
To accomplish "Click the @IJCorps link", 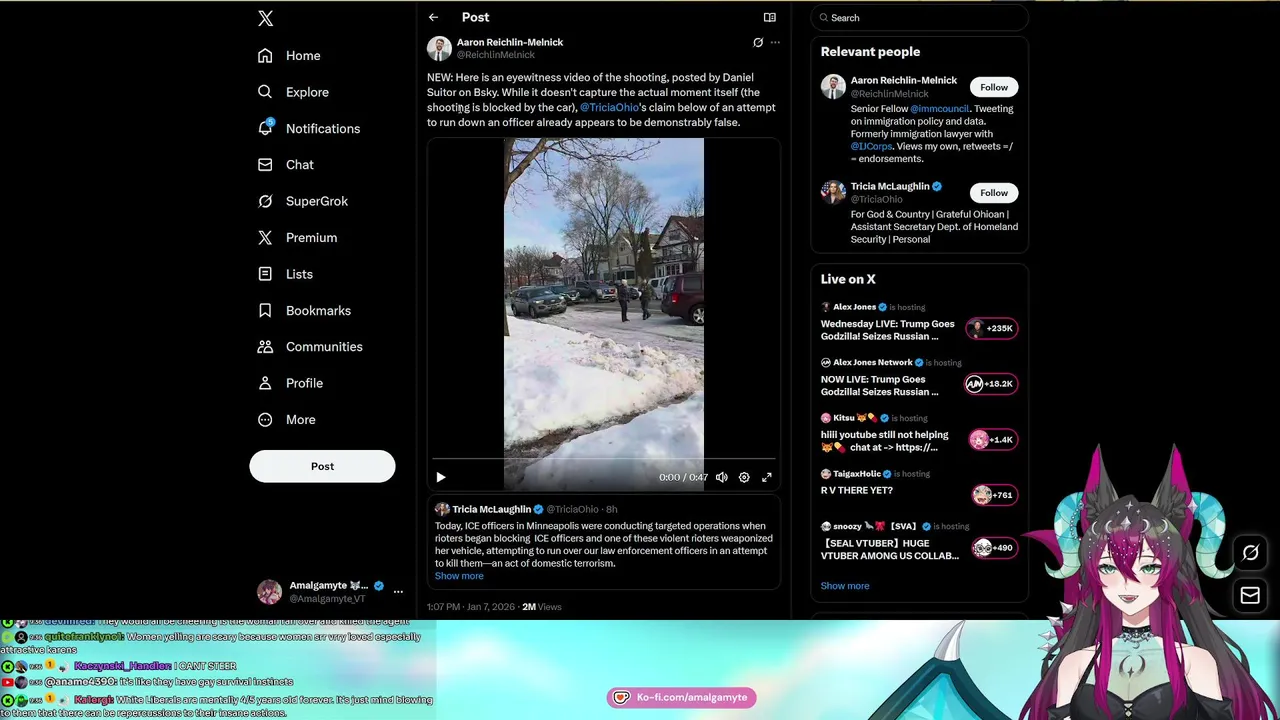I will point(871,146).
